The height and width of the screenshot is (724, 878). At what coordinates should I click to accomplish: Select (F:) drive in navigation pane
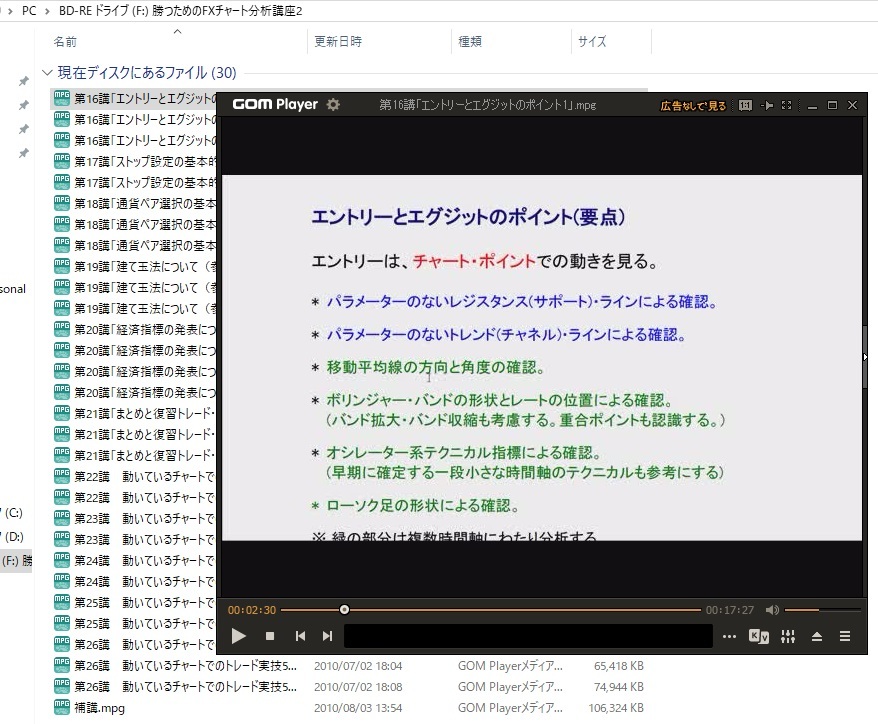tap(16, 560)
